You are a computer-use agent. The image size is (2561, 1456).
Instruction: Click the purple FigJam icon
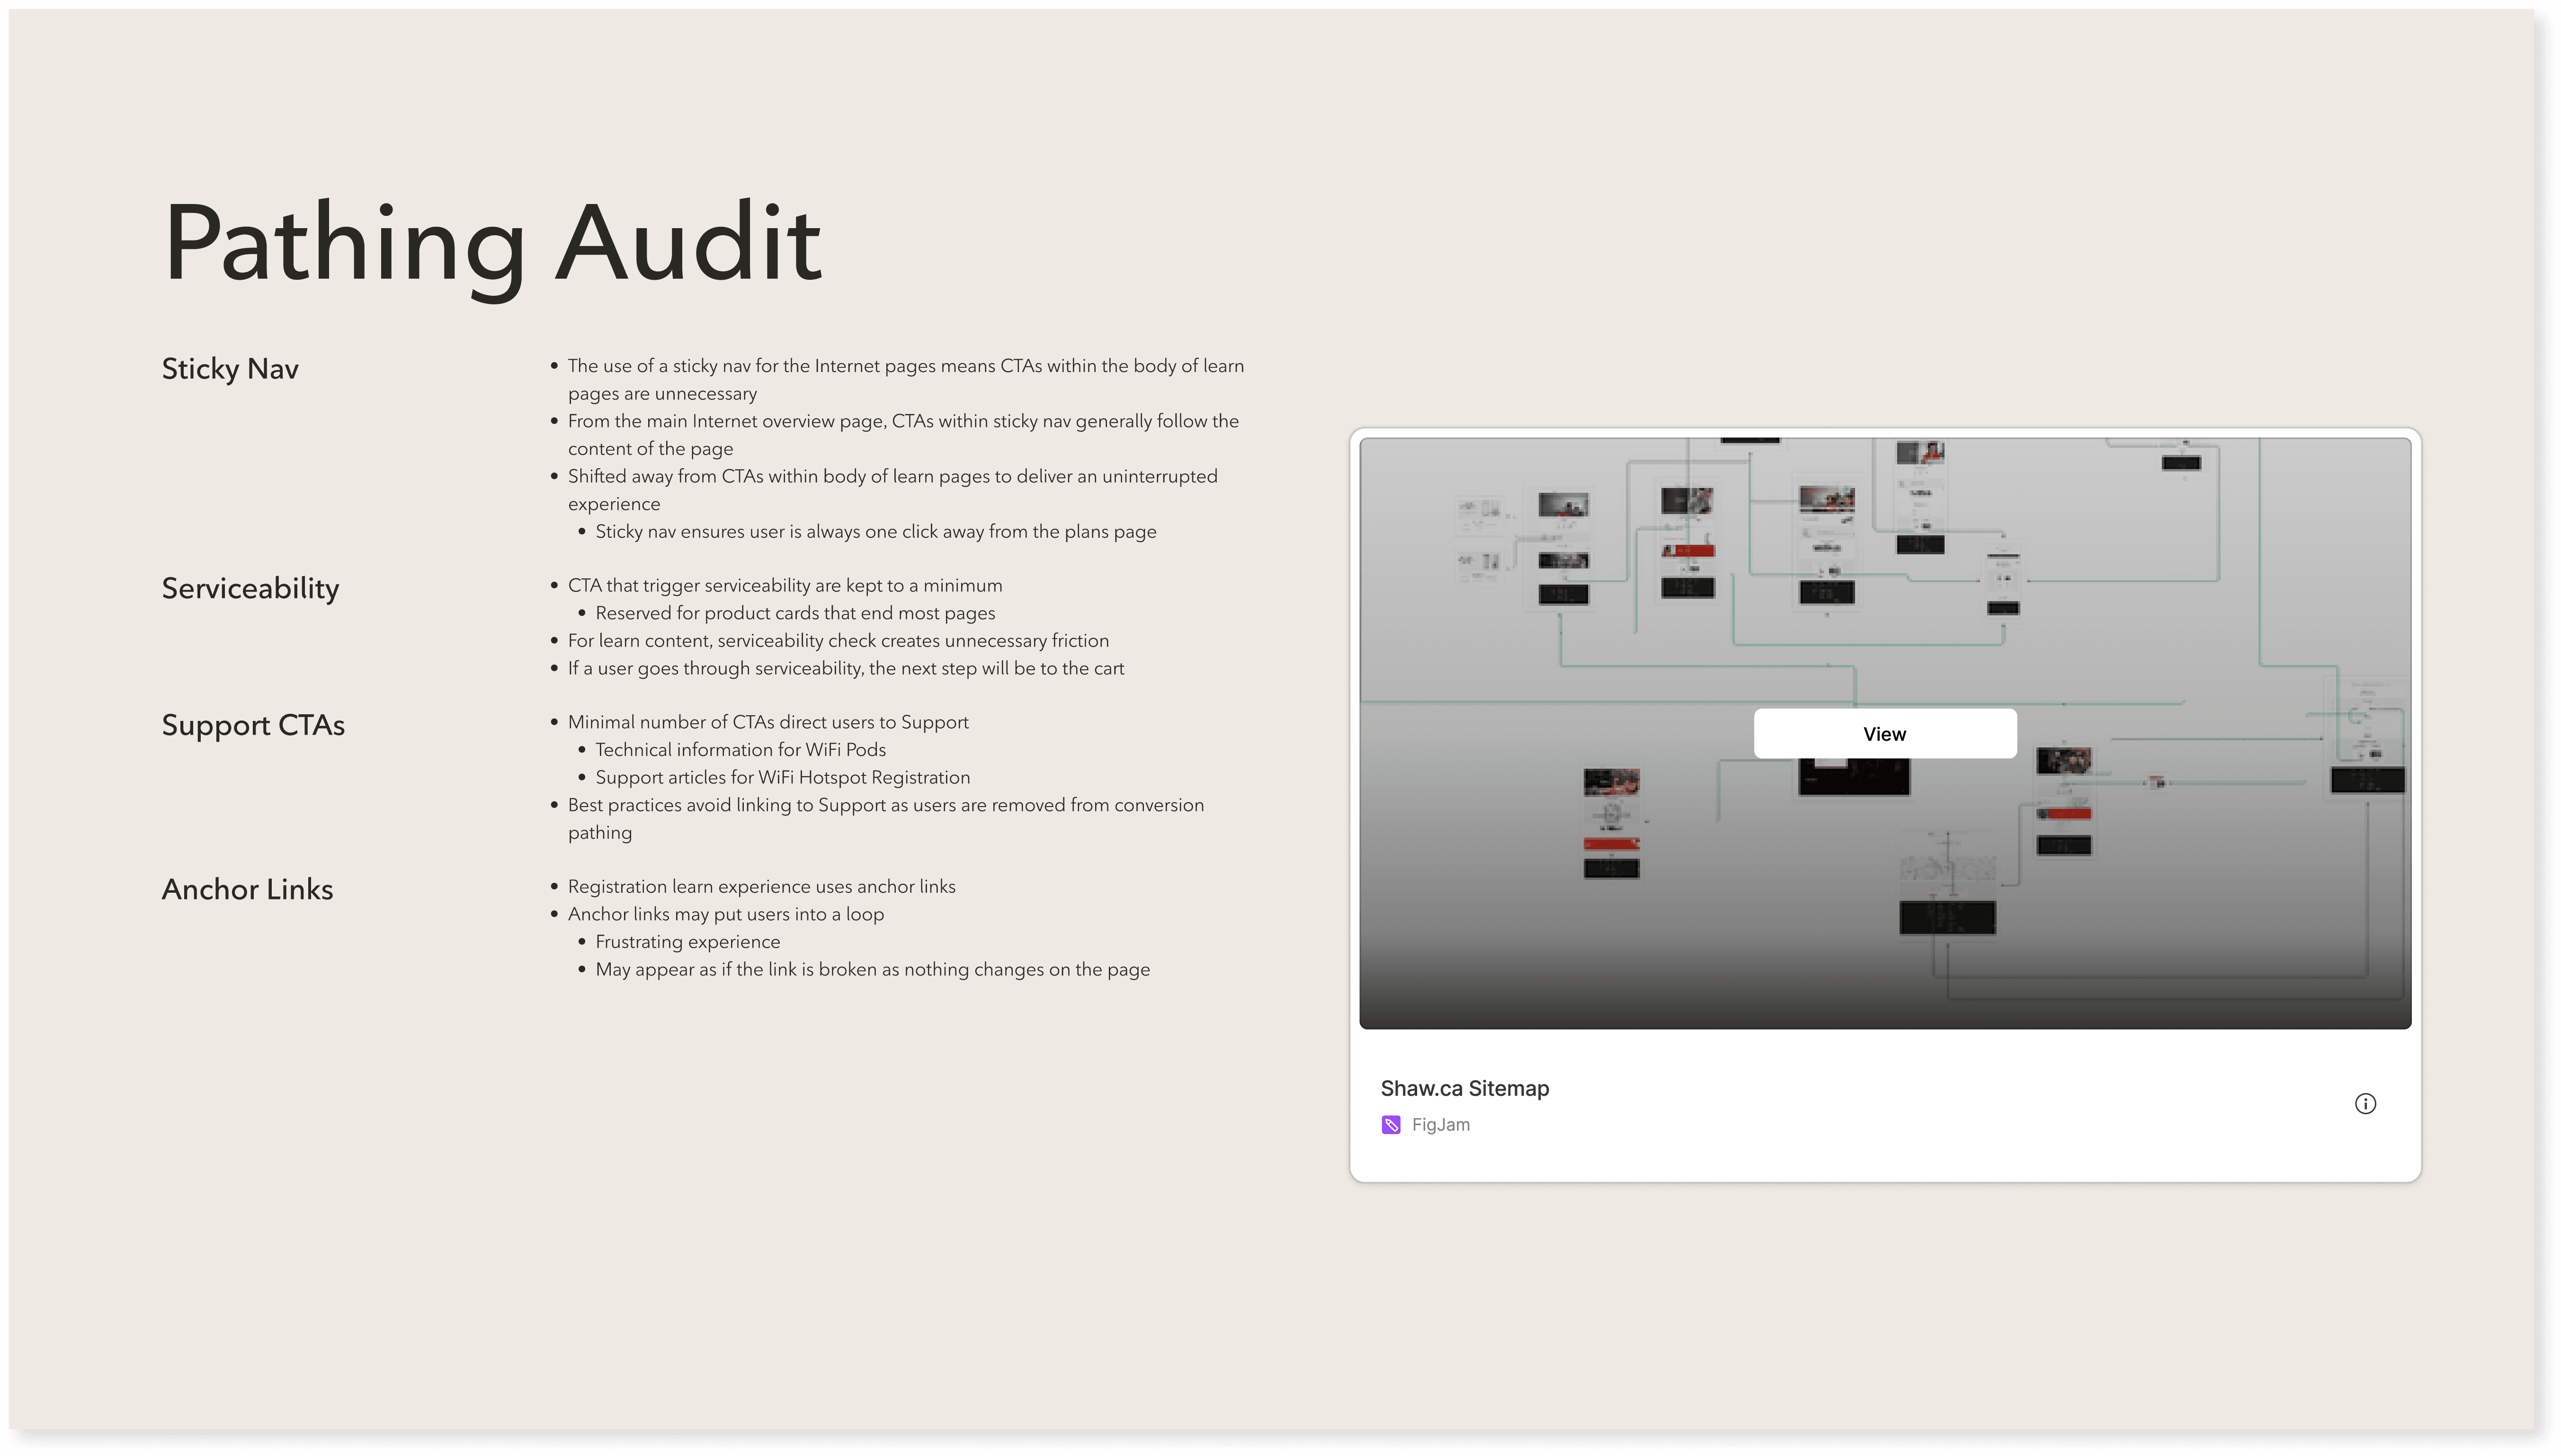click(1391, 1125)
